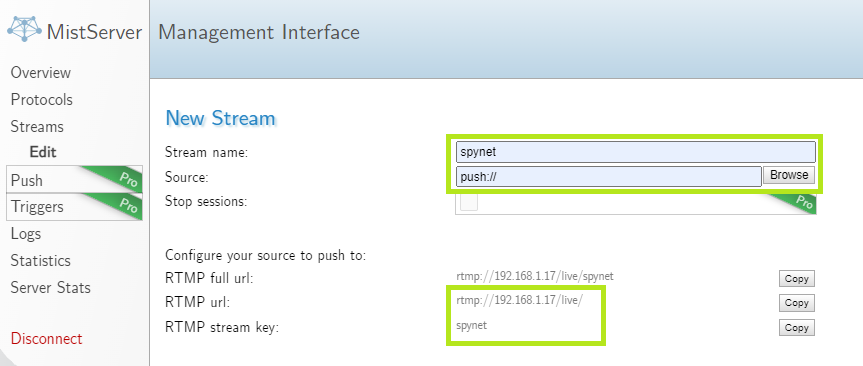Click Browse next to Source field
Image resolution: width=863 pixels, height=366 pixels.
click(789, 175)
